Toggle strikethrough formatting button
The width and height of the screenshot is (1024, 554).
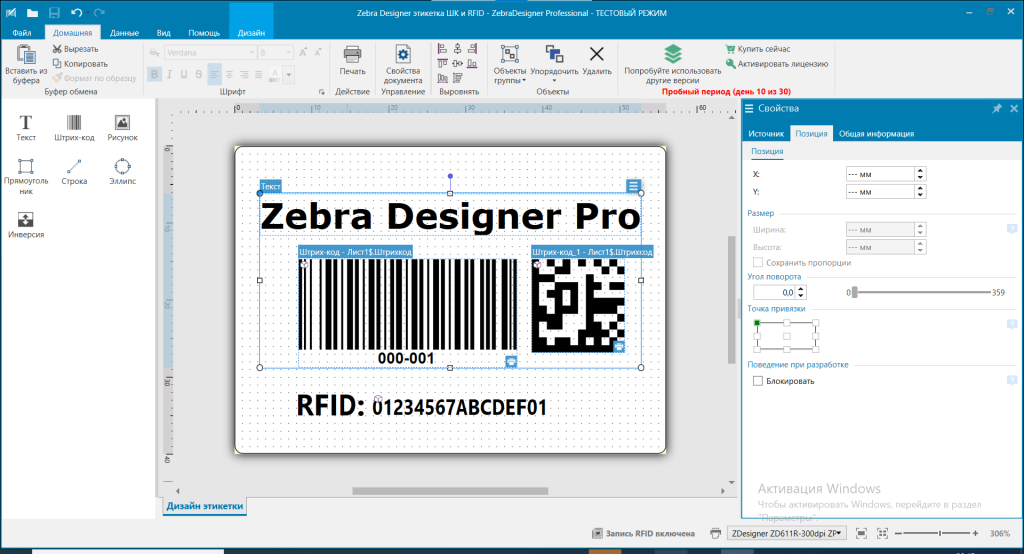tap(198, 74)
